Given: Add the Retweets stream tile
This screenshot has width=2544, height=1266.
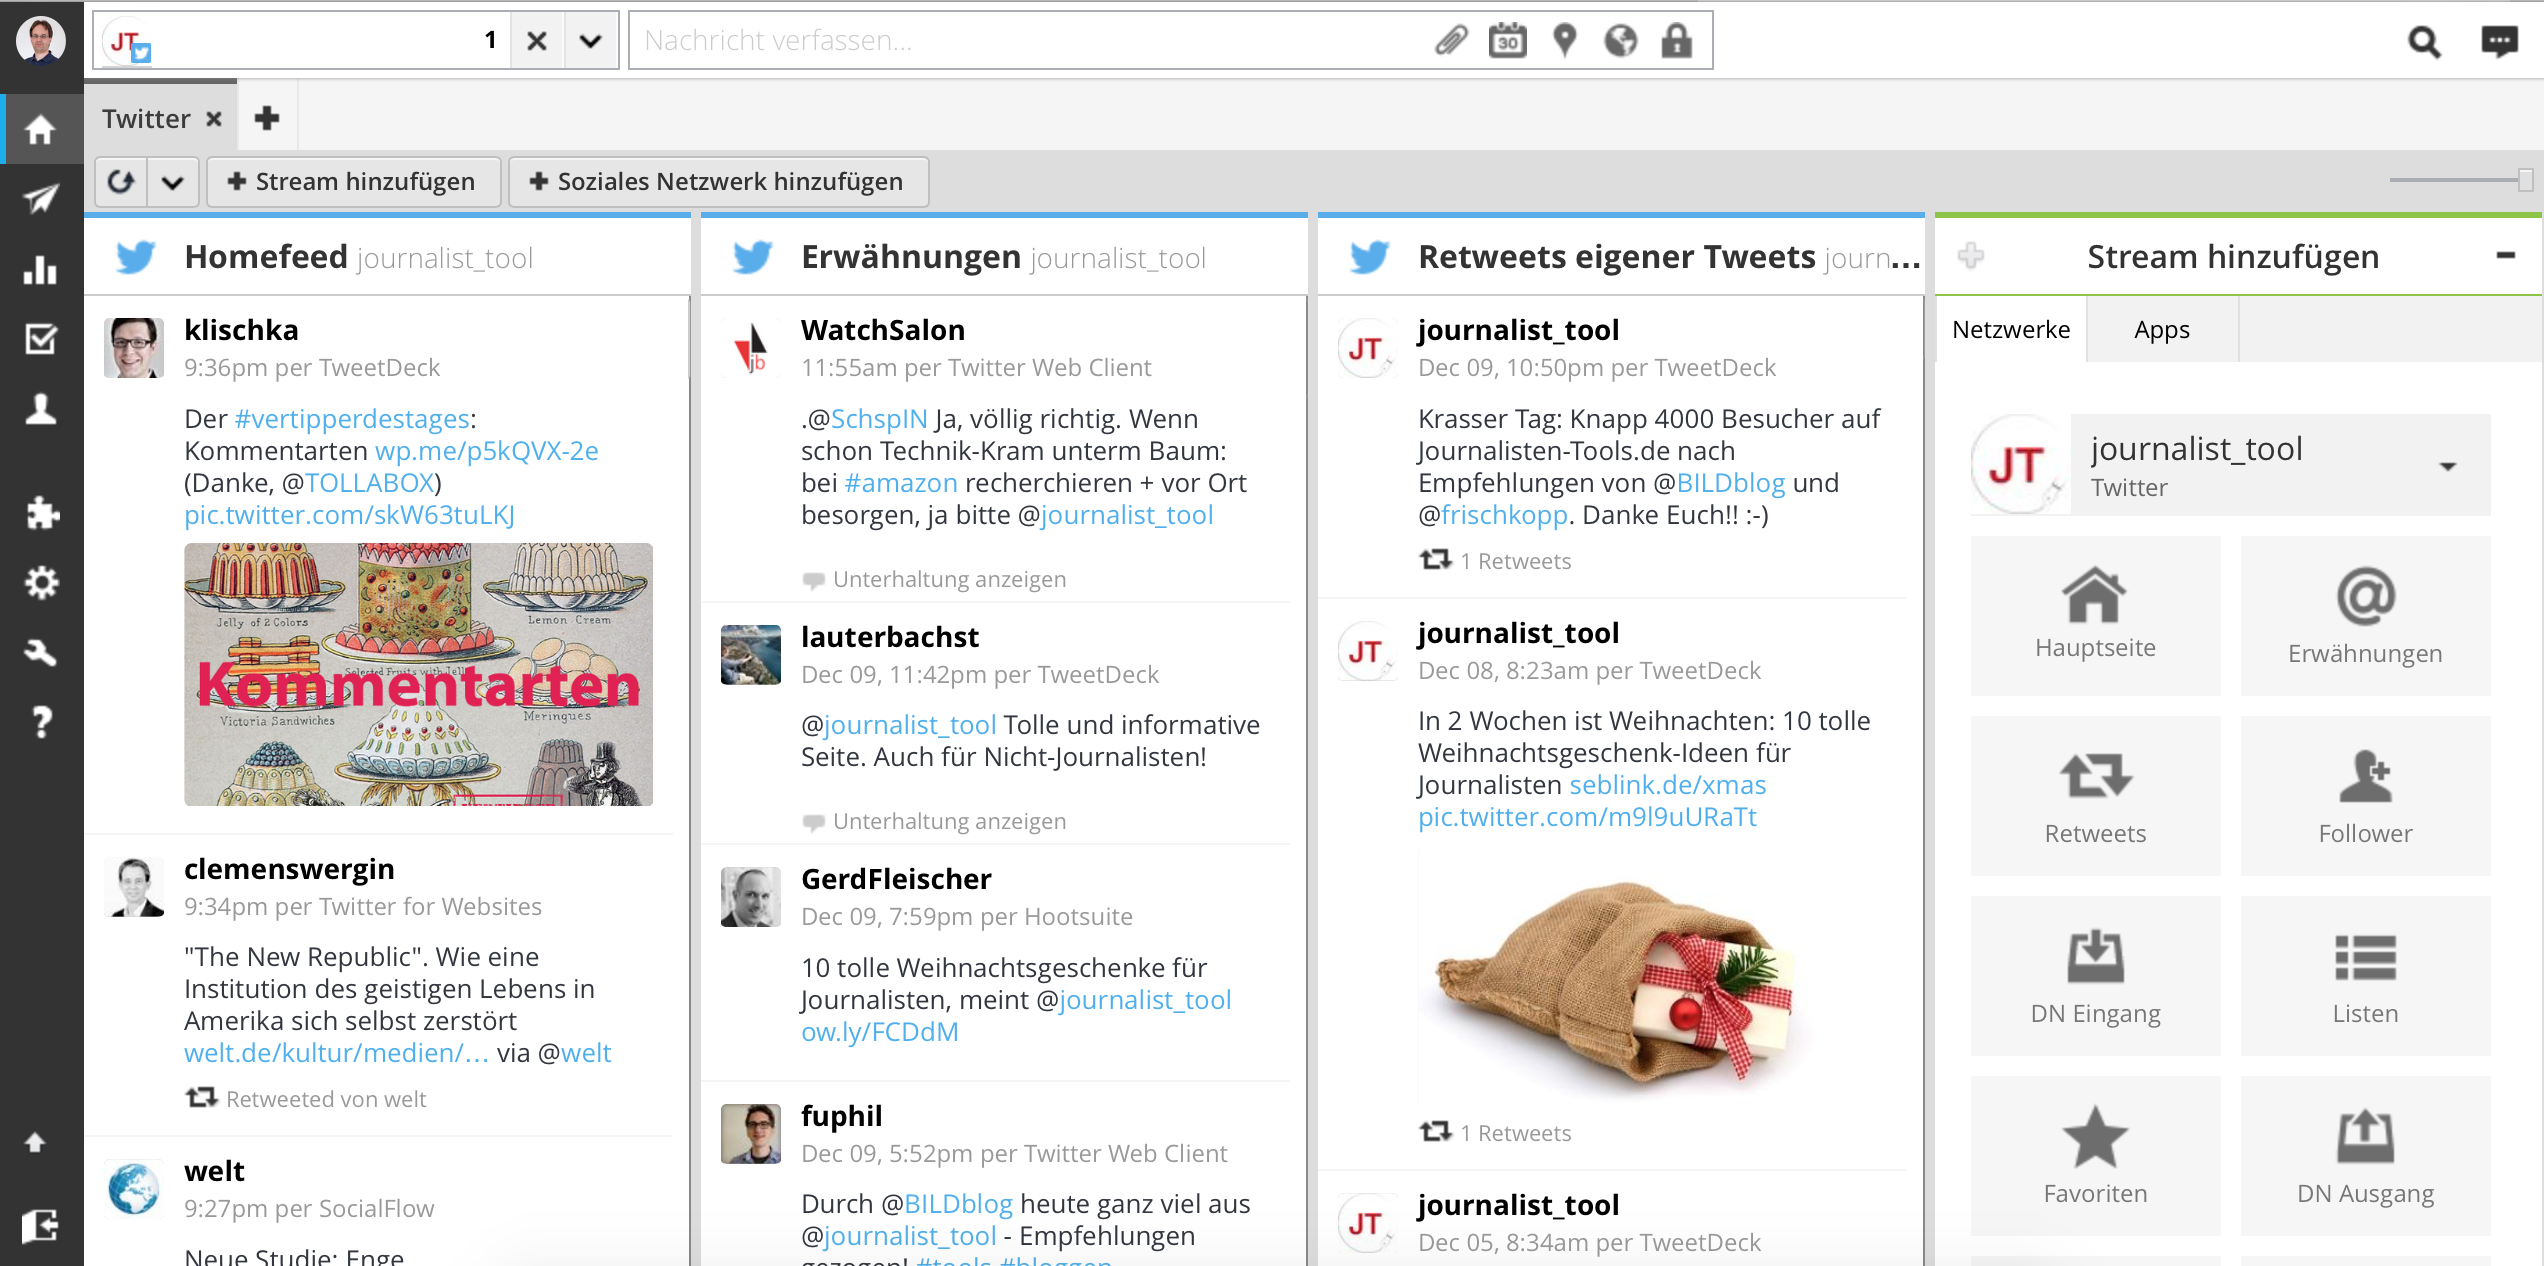Looking at the screenshot, I should coord(2095,796).
